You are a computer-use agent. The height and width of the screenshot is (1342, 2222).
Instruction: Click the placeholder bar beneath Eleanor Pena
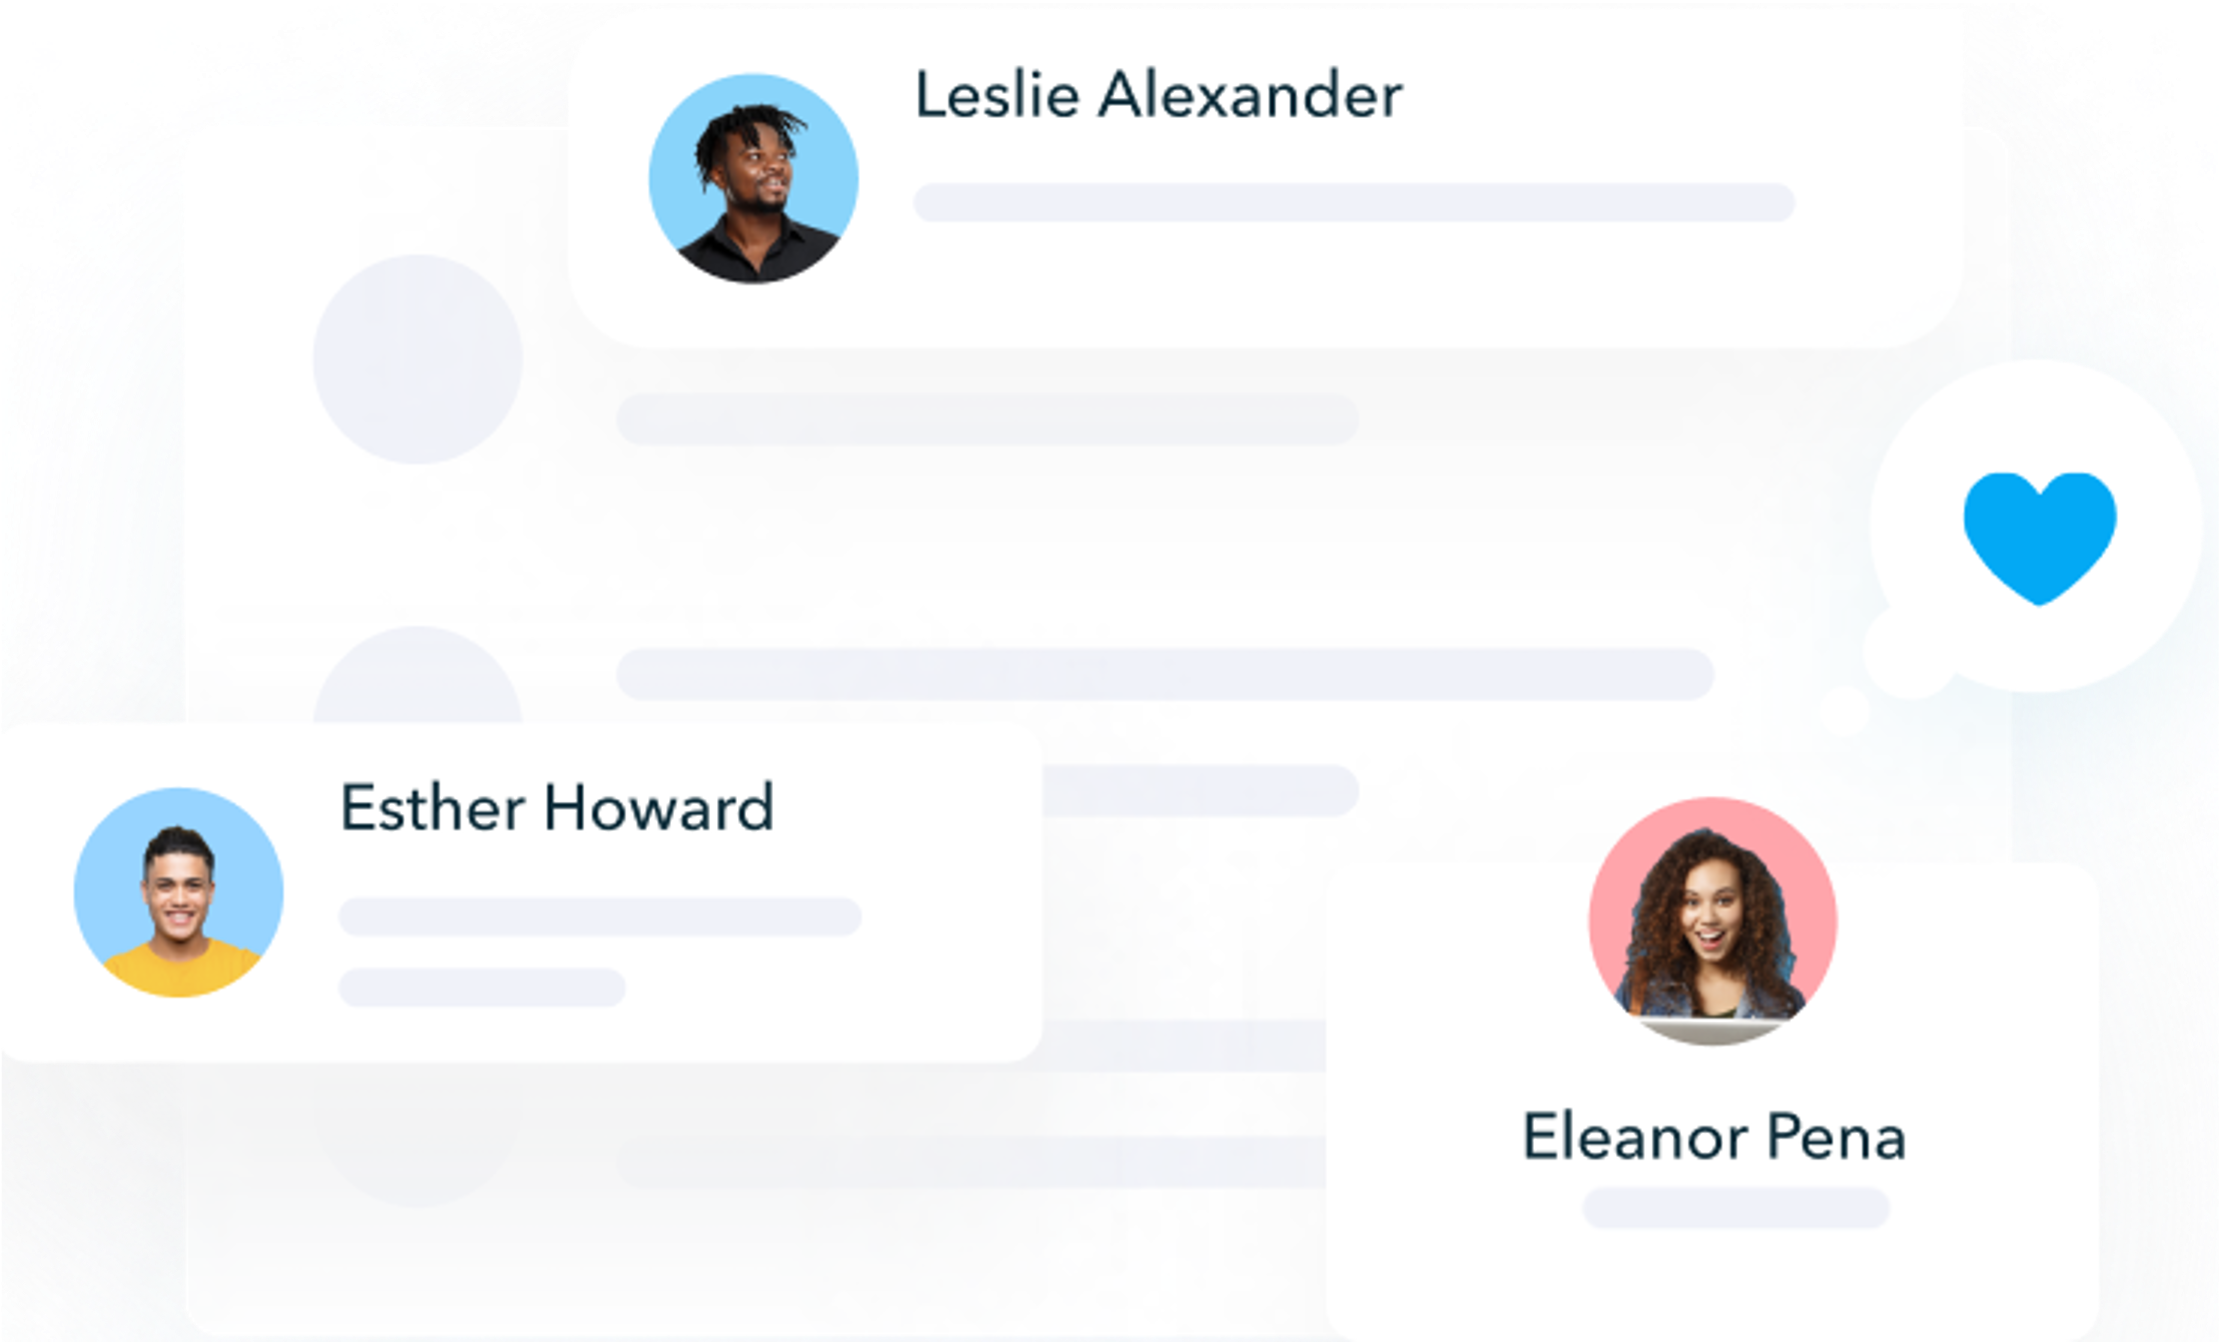1736,1207
